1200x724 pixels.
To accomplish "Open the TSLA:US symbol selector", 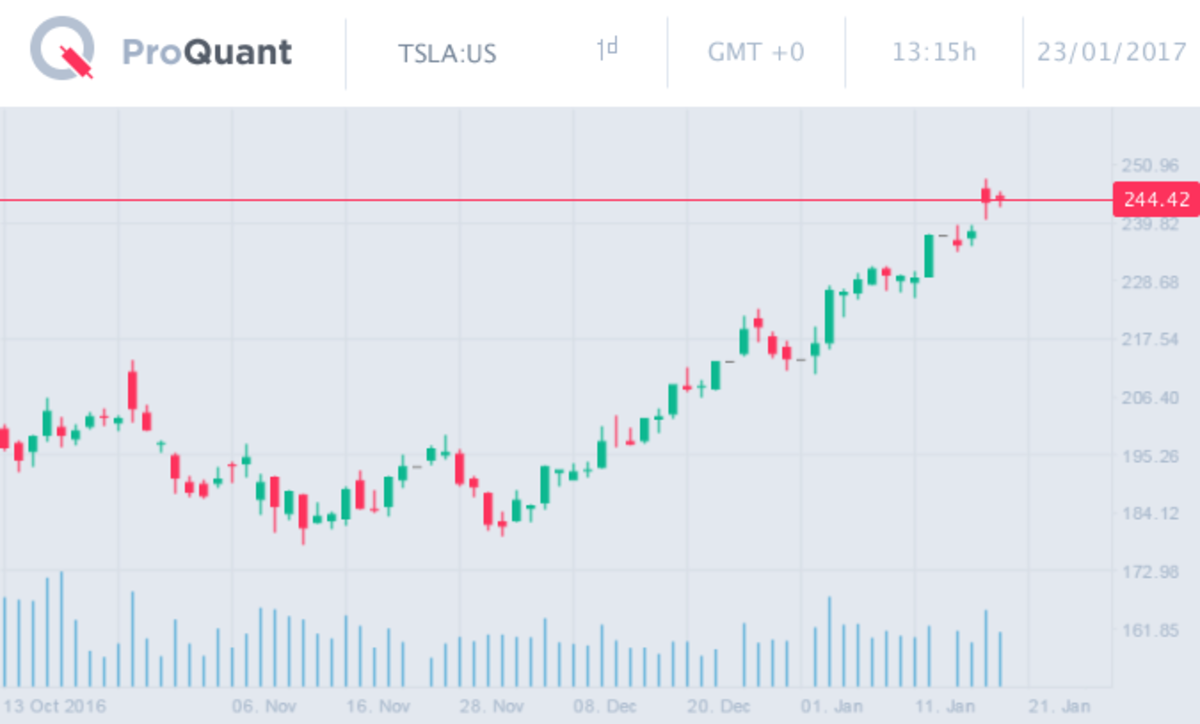I will pyautogui.click(x=447, y=52).
